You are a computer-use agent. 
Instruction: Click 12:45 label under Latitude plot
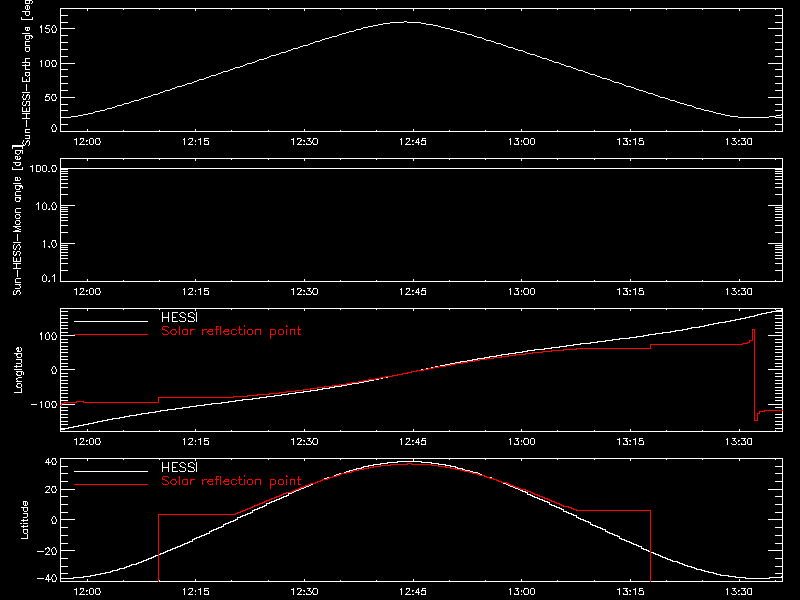coord(413,591)
